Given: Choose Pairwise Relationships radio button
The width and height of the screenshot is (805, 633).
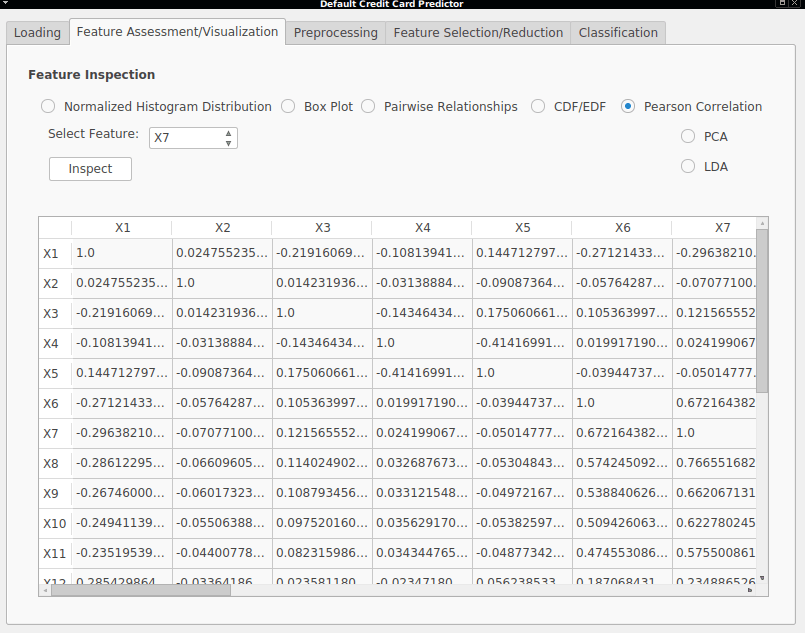Looking at the screenshot, I should (x=368, y=106).
